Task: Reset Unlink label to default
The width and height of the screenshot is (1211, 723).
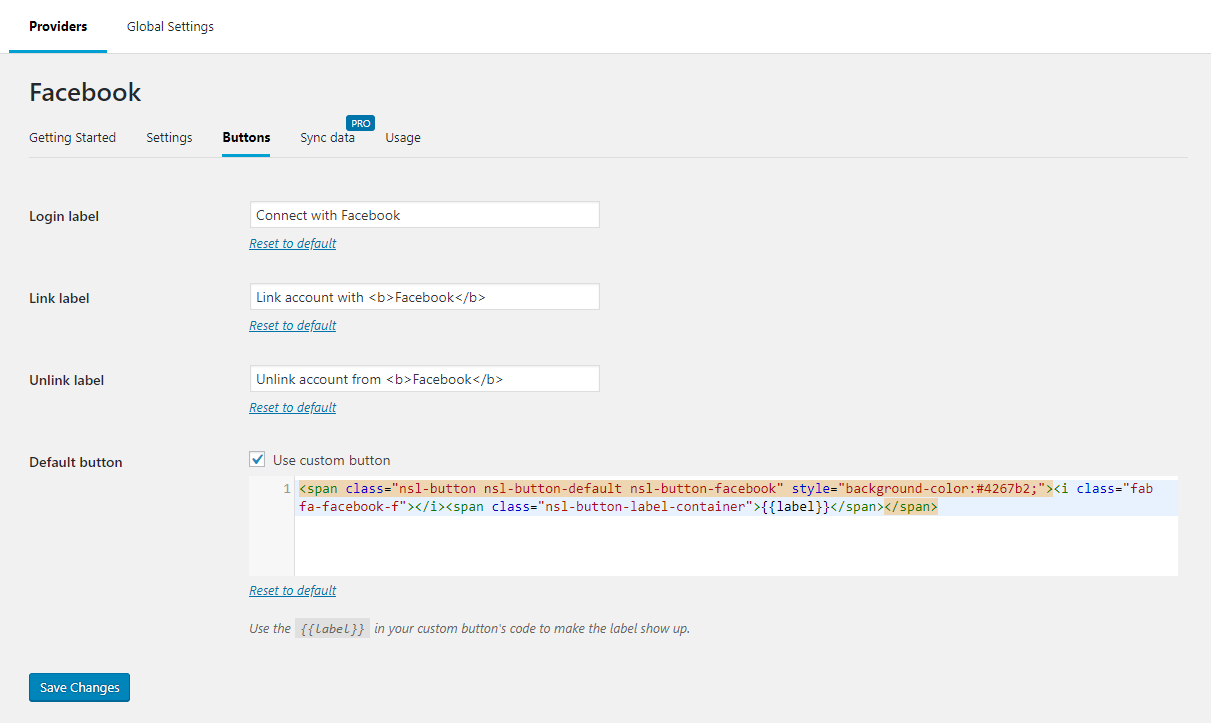Action: (292, 407)
